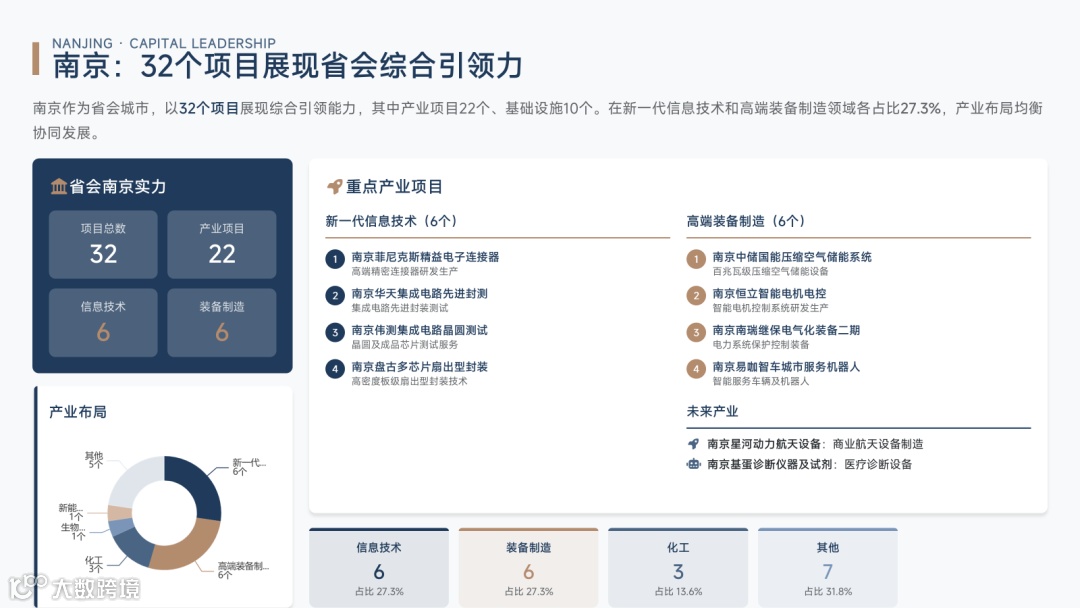
Task: Click the main title 南京：32个项目展现省会综合引领力
Action: tap(287, 66)
